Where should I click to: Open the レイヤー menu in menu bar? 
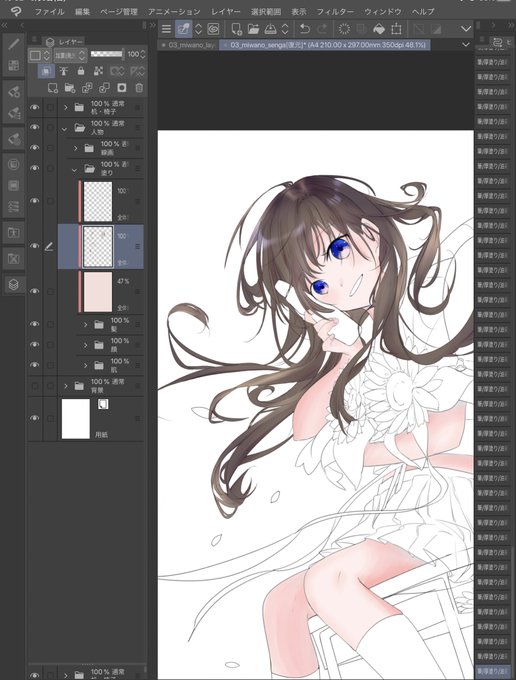[225, 12]
